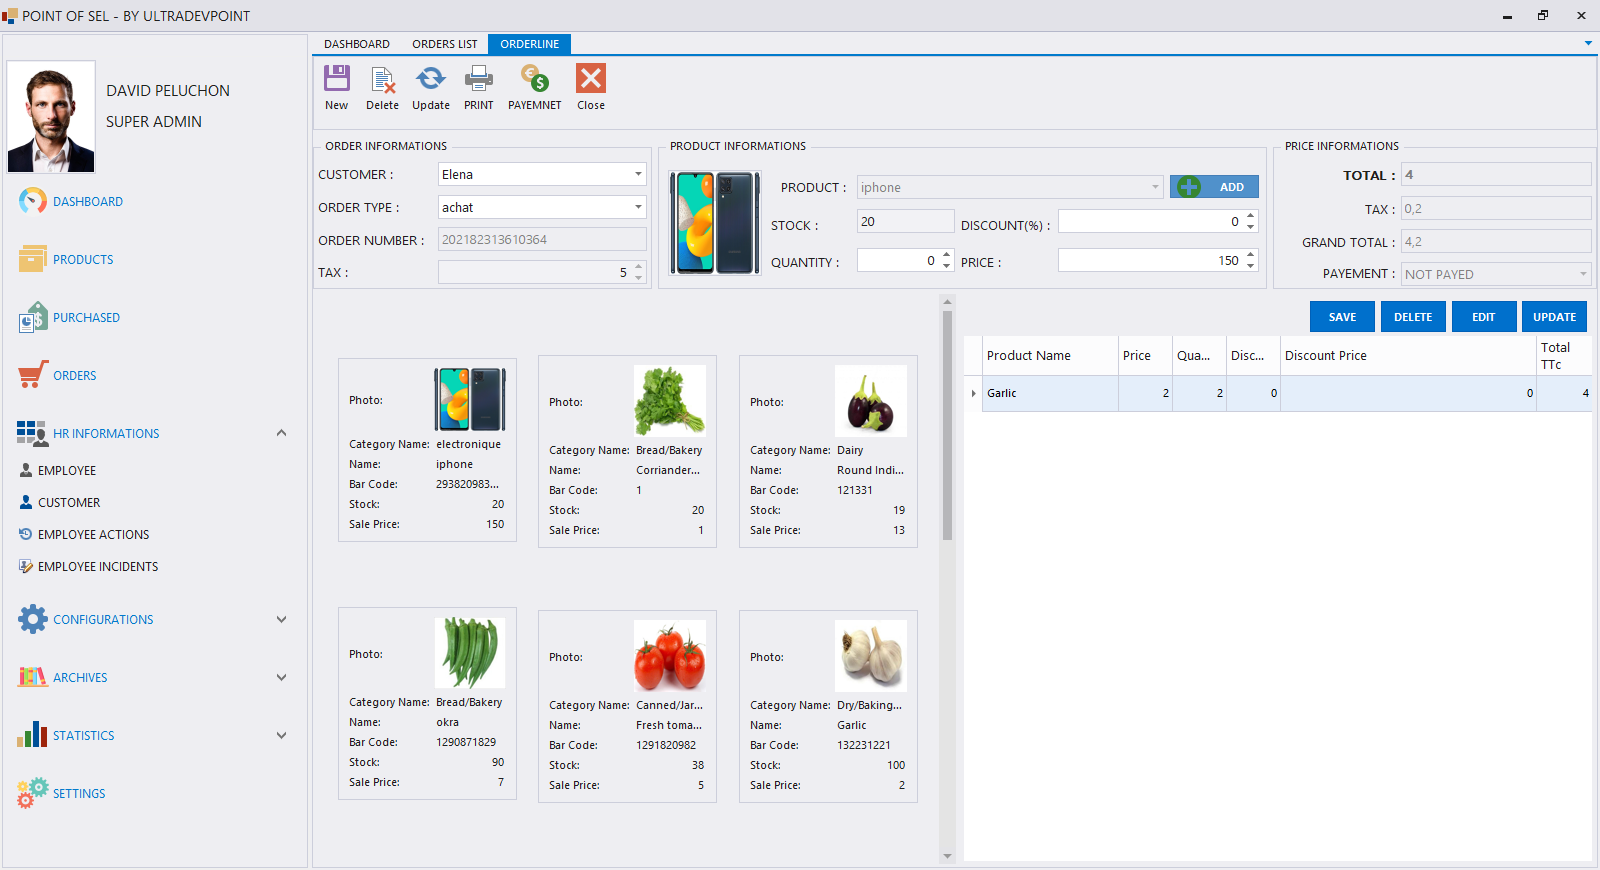Click the product list vertical scrollbar
The height and width of the screenshot is (870, 1600).
(x=947, y=425)
